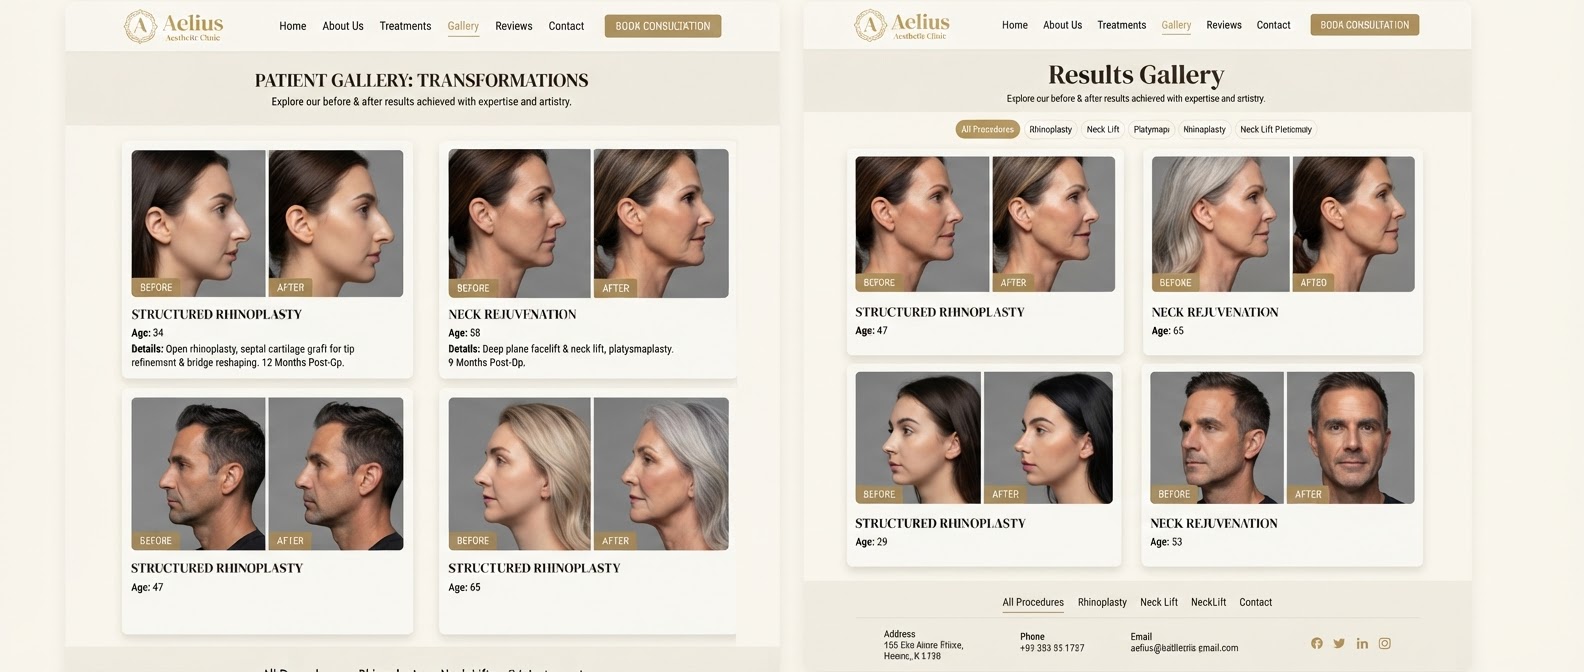The height and width of the screenshot is (672, 1584).
Task: Click the phone number +99 383 85 1737
Action: 1052,648
